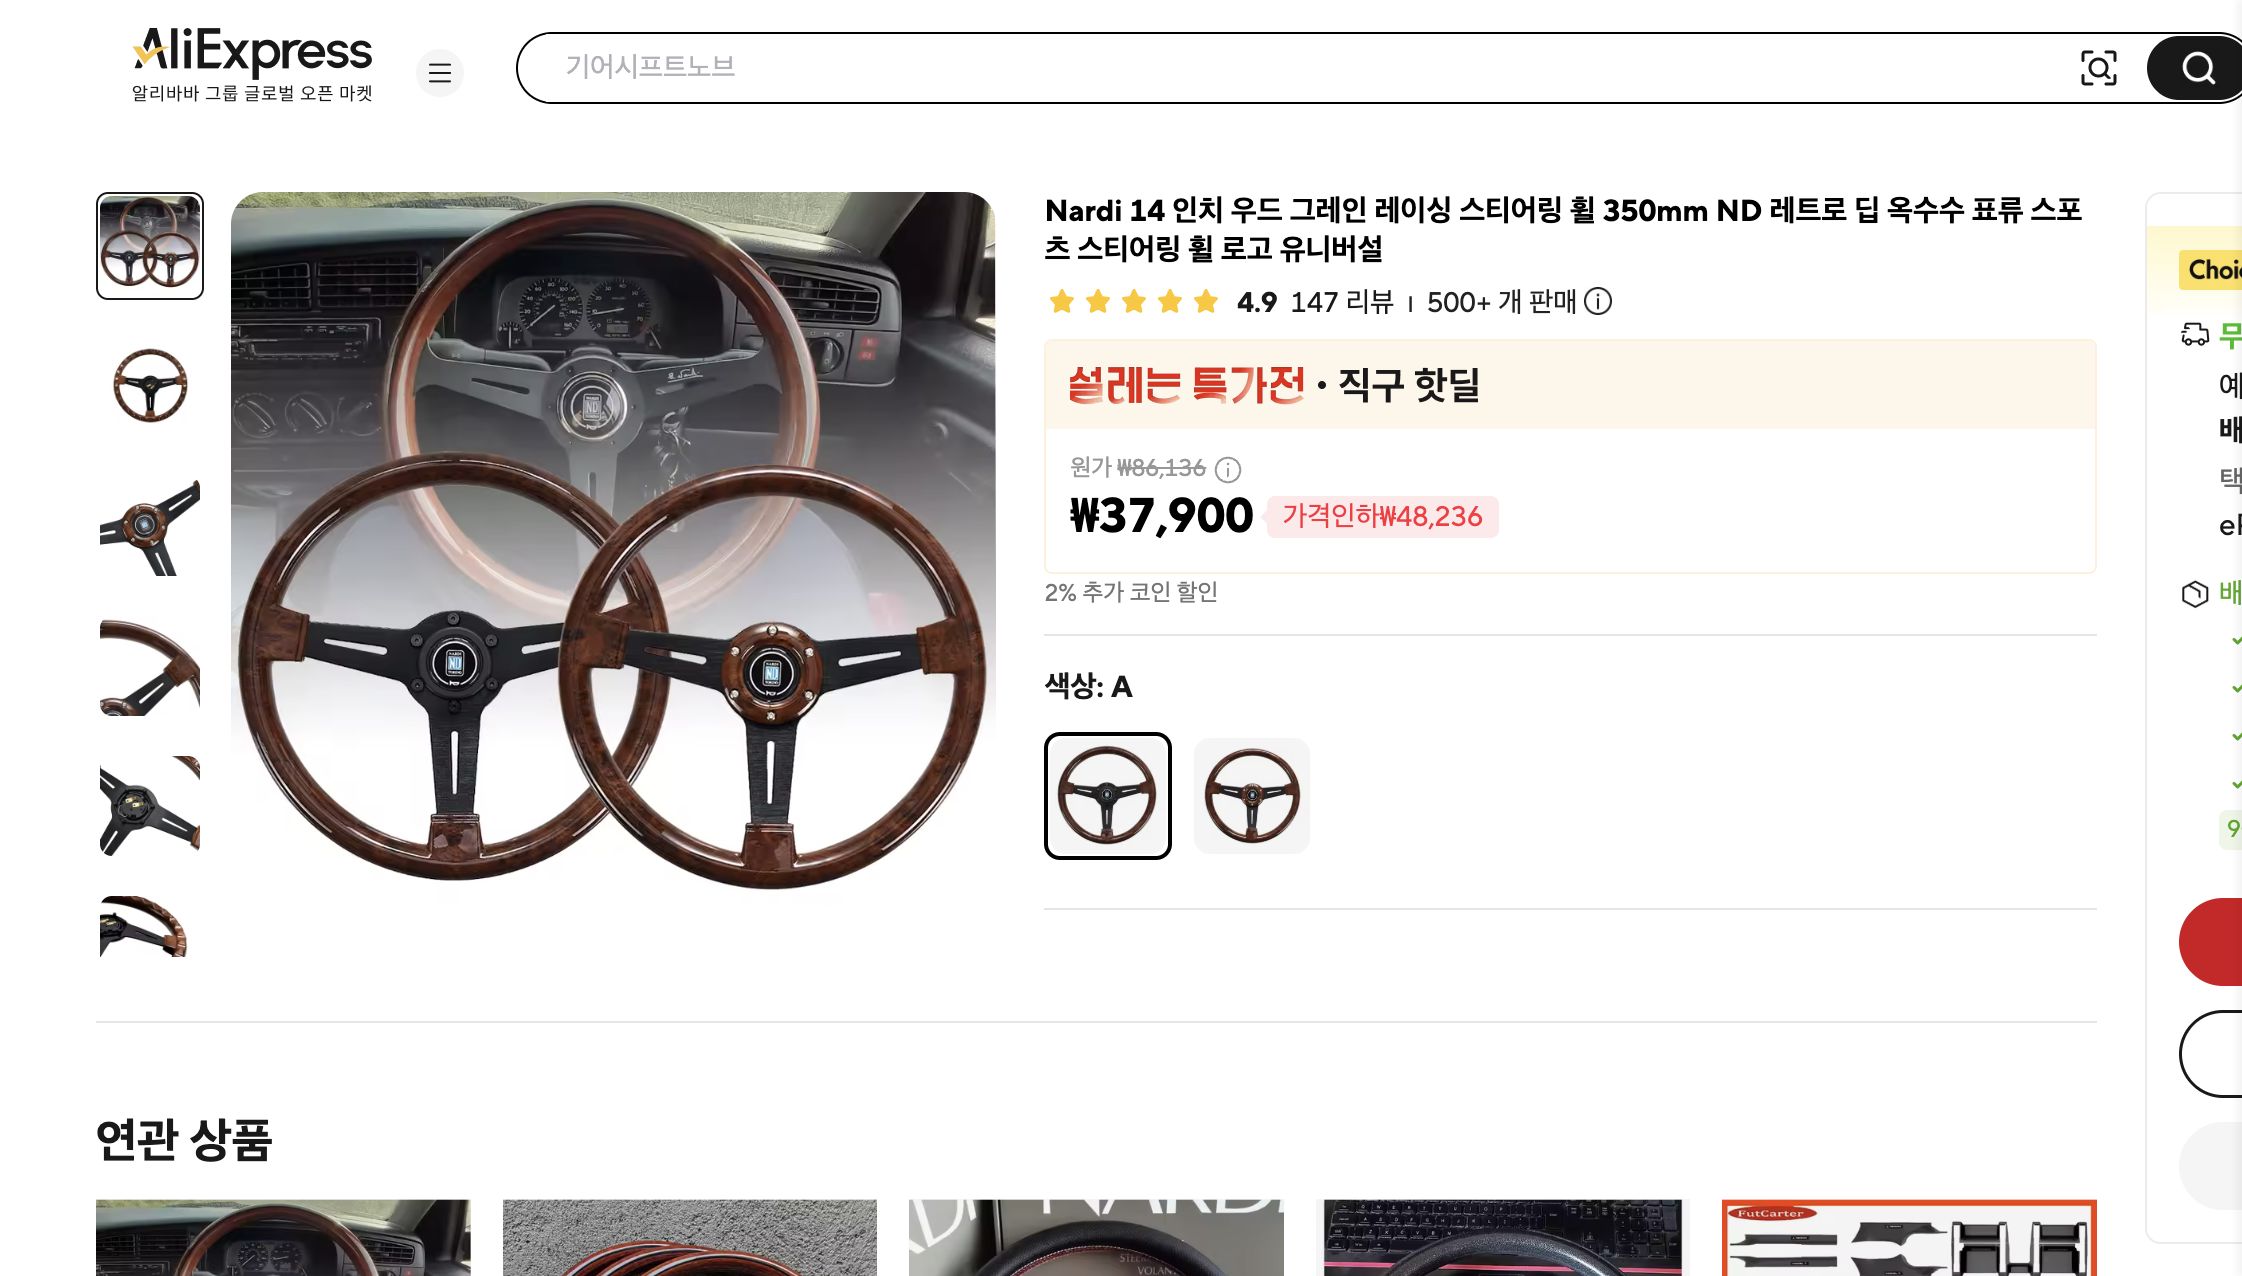Open the hamburger menu next to the logo
The width and height of the screenshot is (2242, 1276).
click(x=440, y=73)
